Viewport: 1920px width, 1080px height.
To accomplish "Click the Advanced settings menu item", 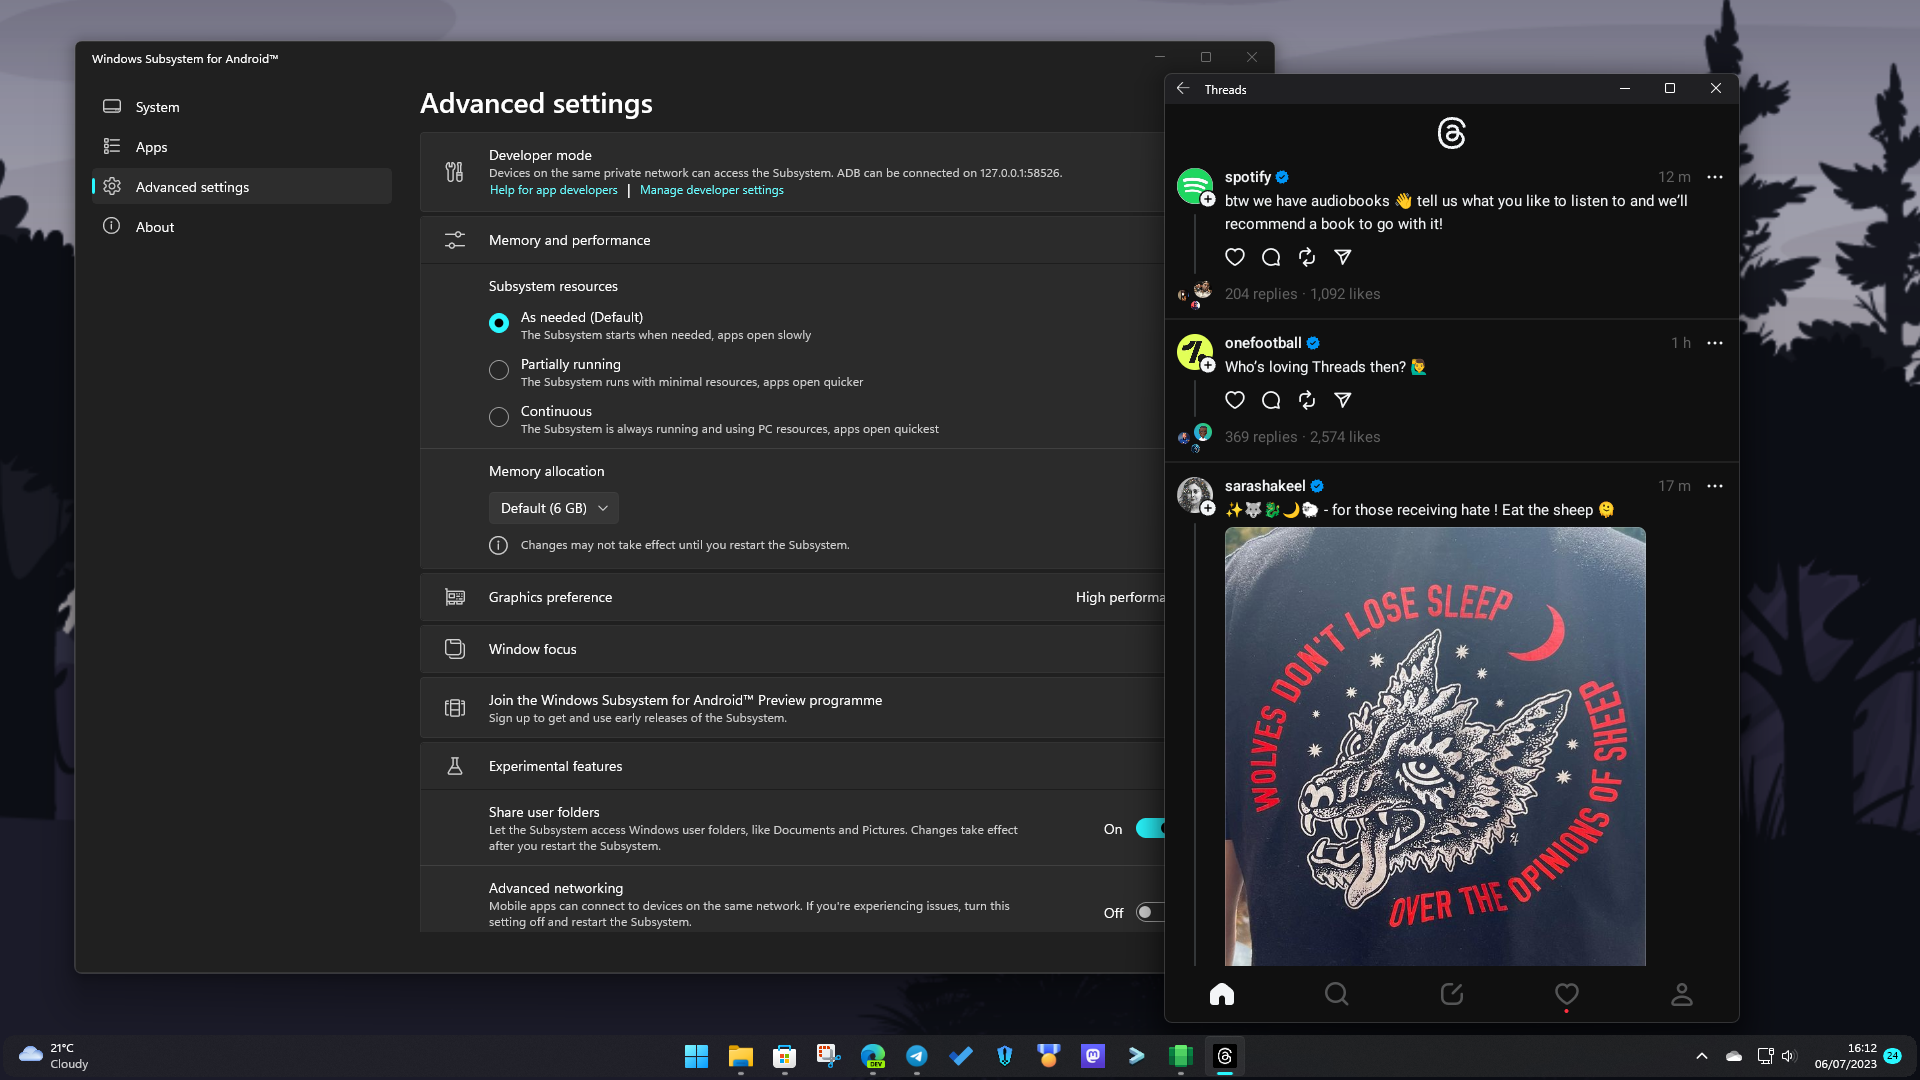I will pos(243,186).
